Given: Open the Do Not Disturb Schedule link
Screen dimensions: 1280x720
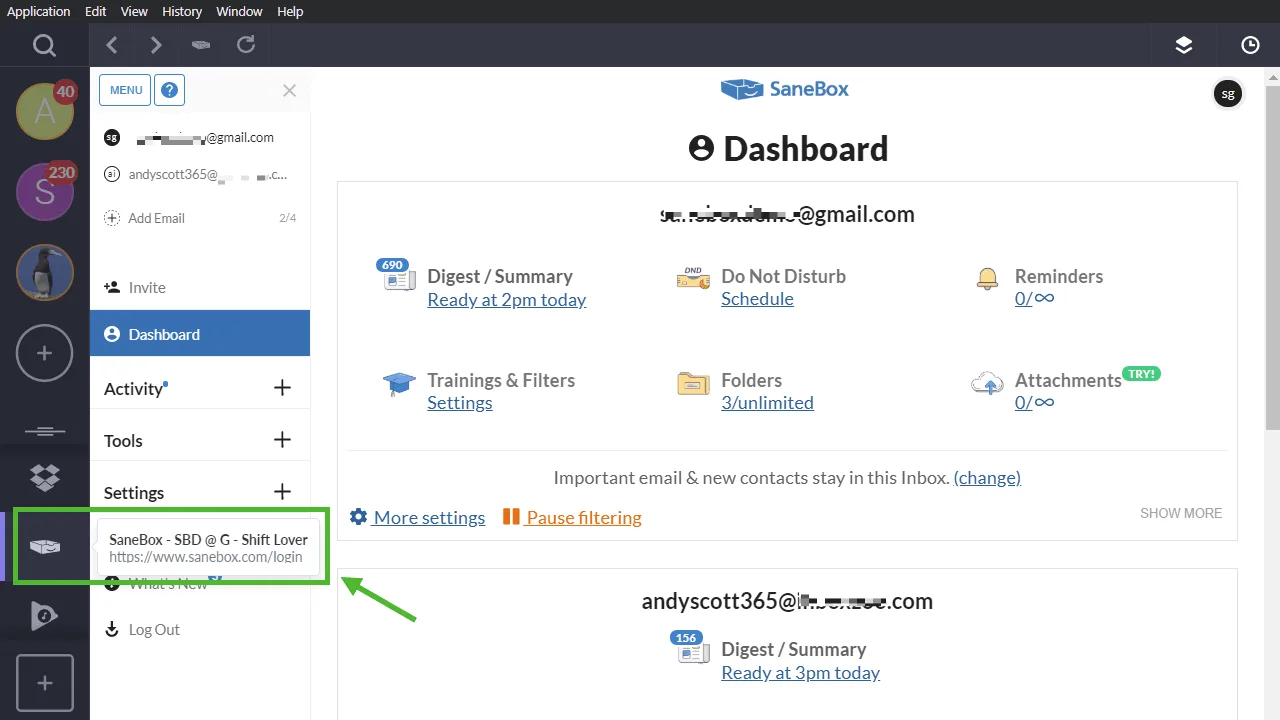Looking at the screenshot, I should tap(757, 299).
